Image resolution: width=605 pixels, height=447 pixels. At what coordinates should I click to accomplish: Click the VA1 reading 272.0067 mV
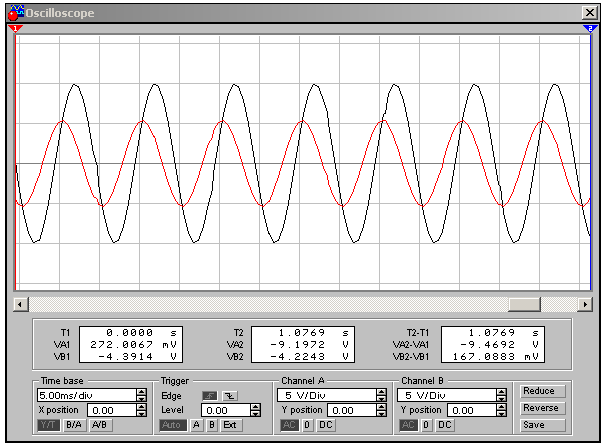(133, 344)
